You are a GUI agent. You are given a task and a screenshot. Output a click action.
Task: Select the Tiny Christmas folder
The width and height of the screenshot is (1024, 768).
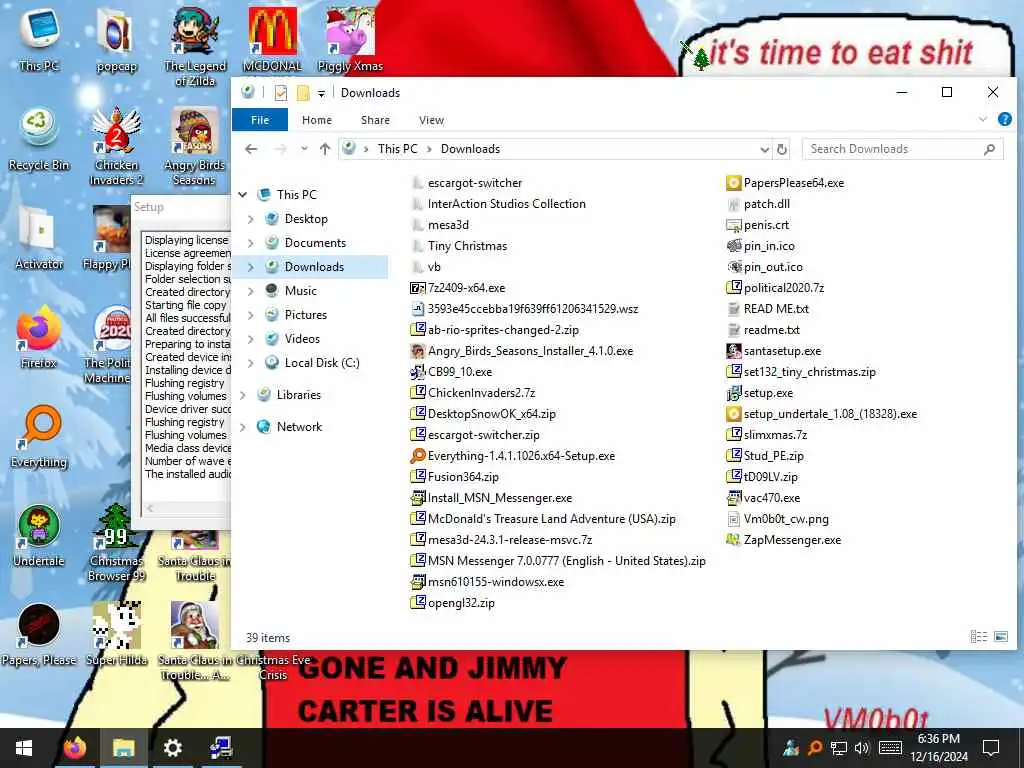460,246
